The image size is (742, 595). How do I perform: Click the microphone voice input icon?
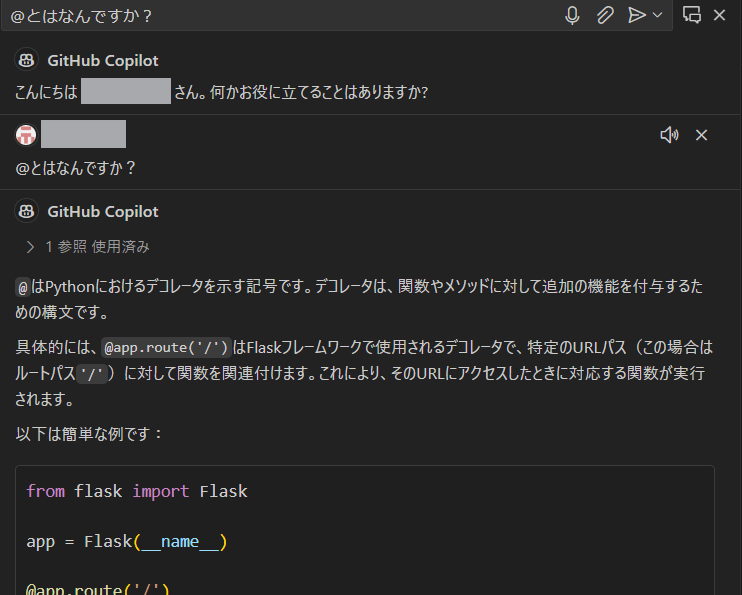coord(572,15)
